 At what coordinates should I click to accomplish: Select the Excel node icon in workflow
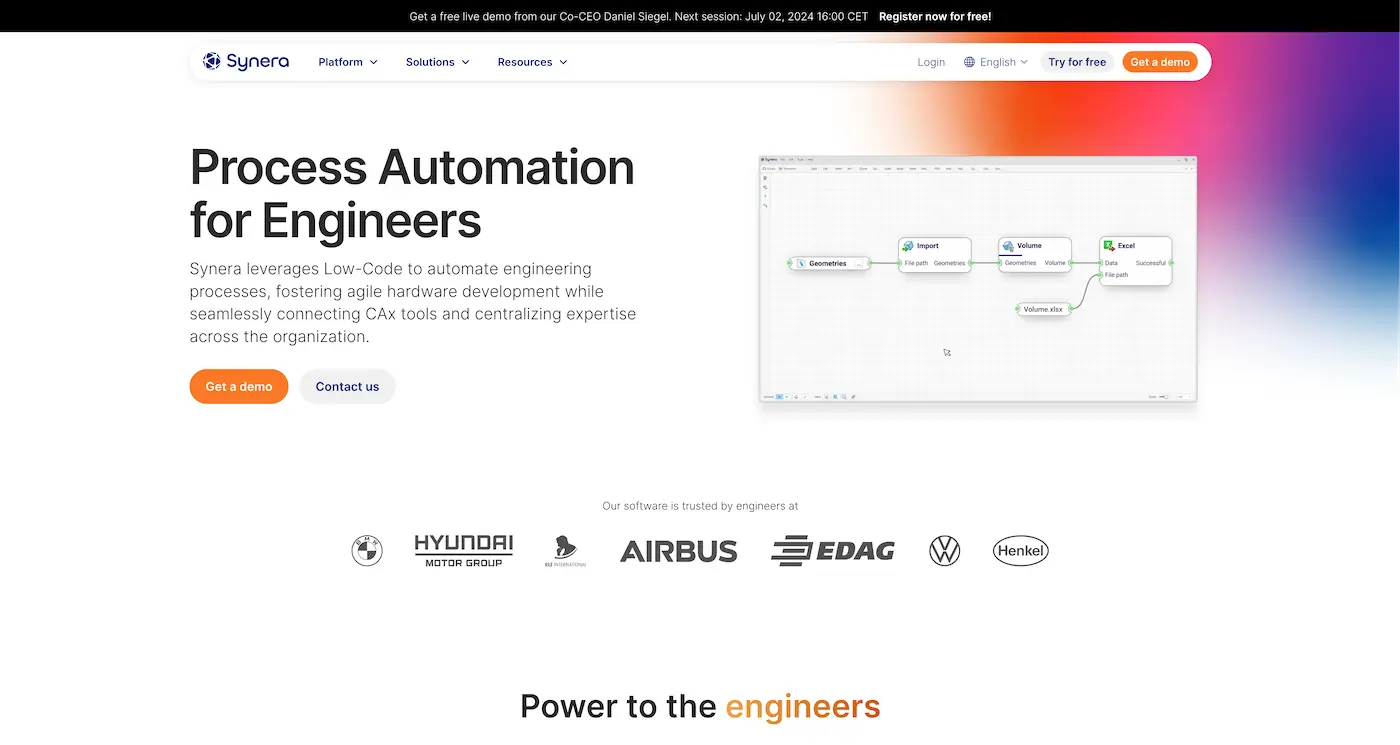tap(1109, 246)
